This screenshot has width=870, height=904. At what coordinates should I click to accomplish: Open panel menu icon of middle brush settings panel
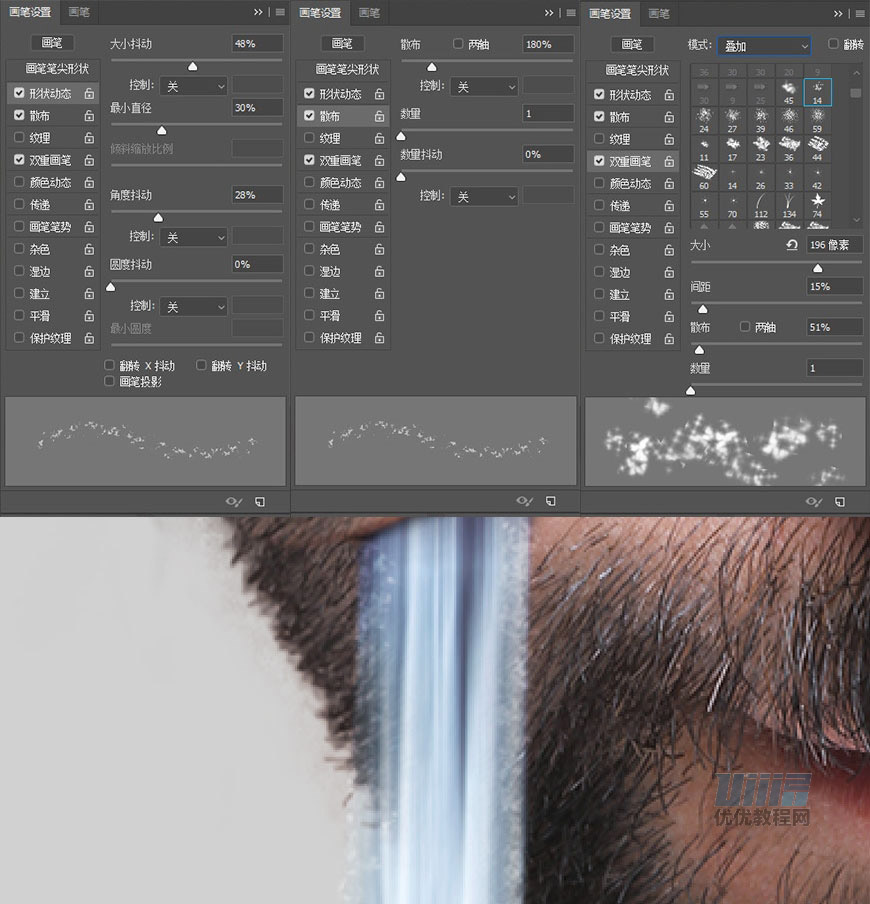click(571, 13)
